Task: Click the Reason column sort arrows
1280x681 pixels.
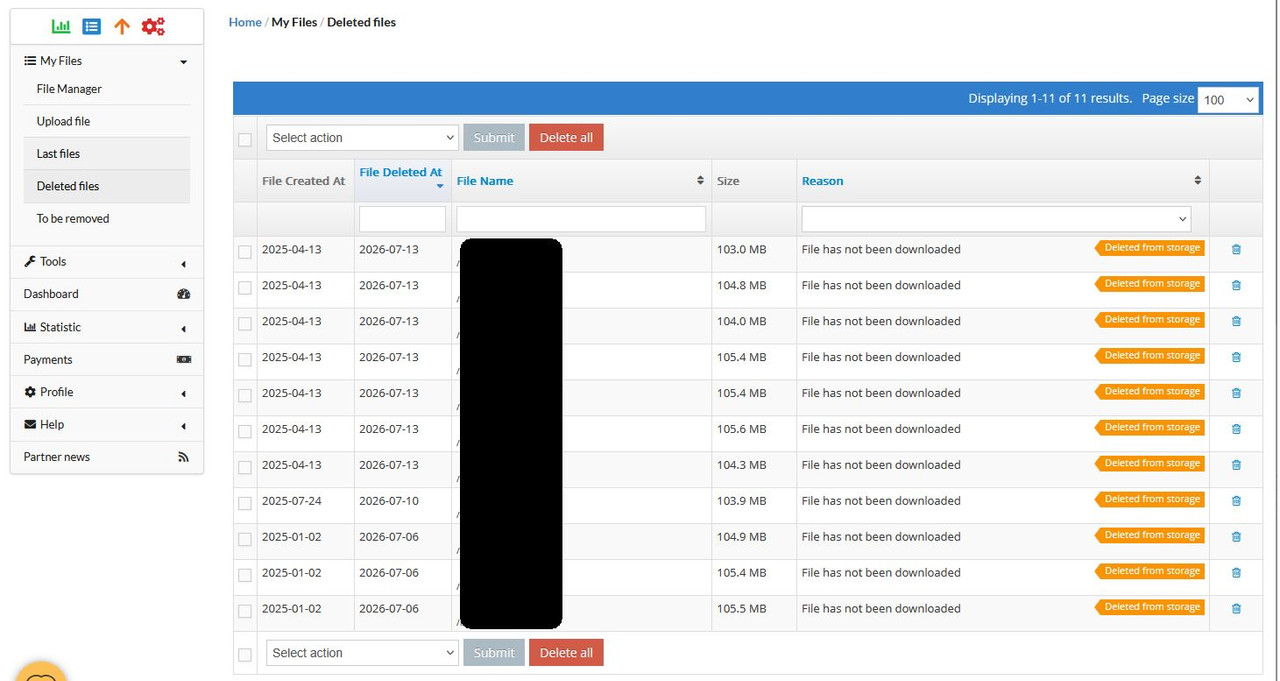Action: (x=1198, y=181)
